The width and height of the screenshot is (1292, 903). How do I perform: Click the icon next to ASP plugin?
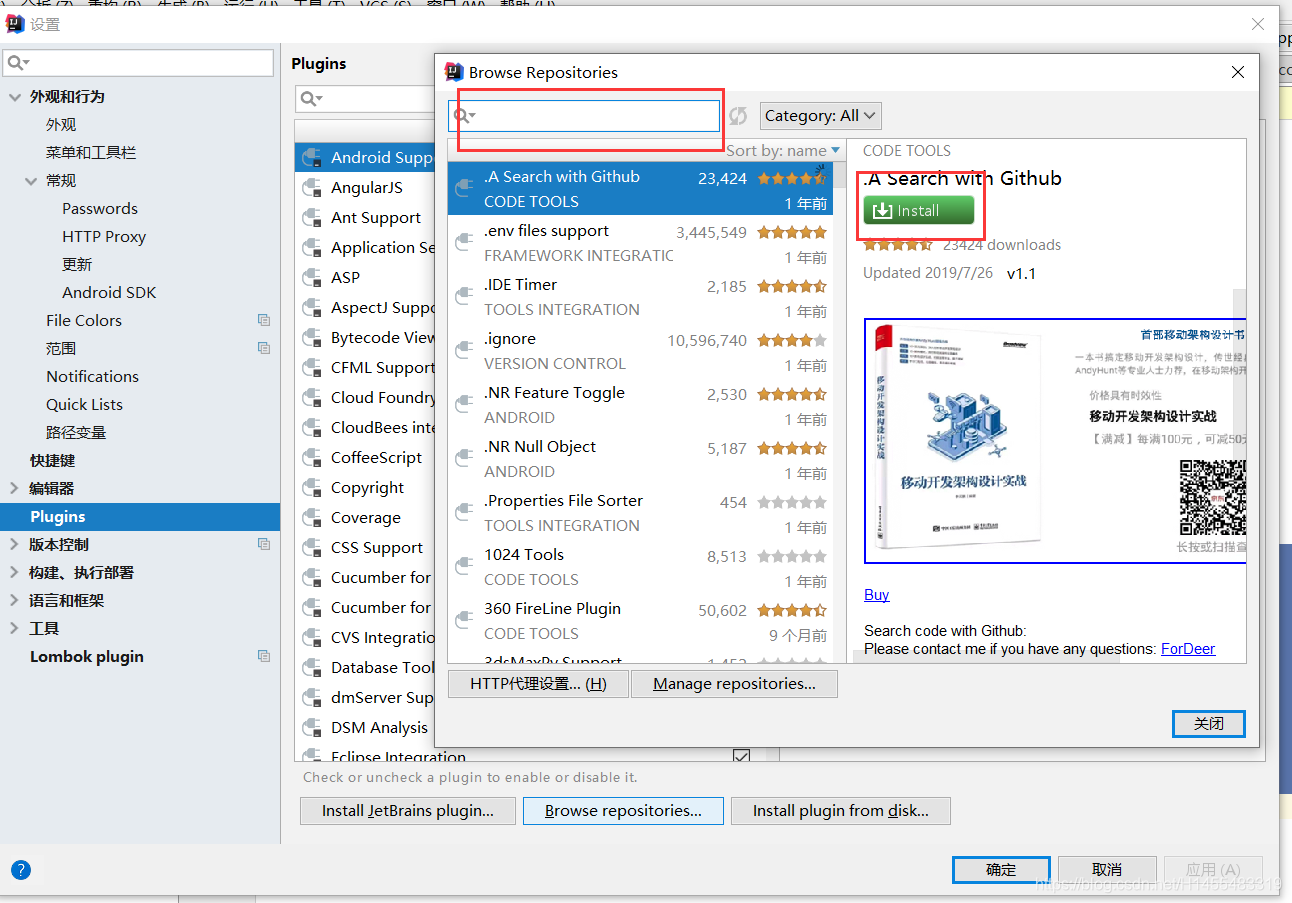(x=312, y=278)
